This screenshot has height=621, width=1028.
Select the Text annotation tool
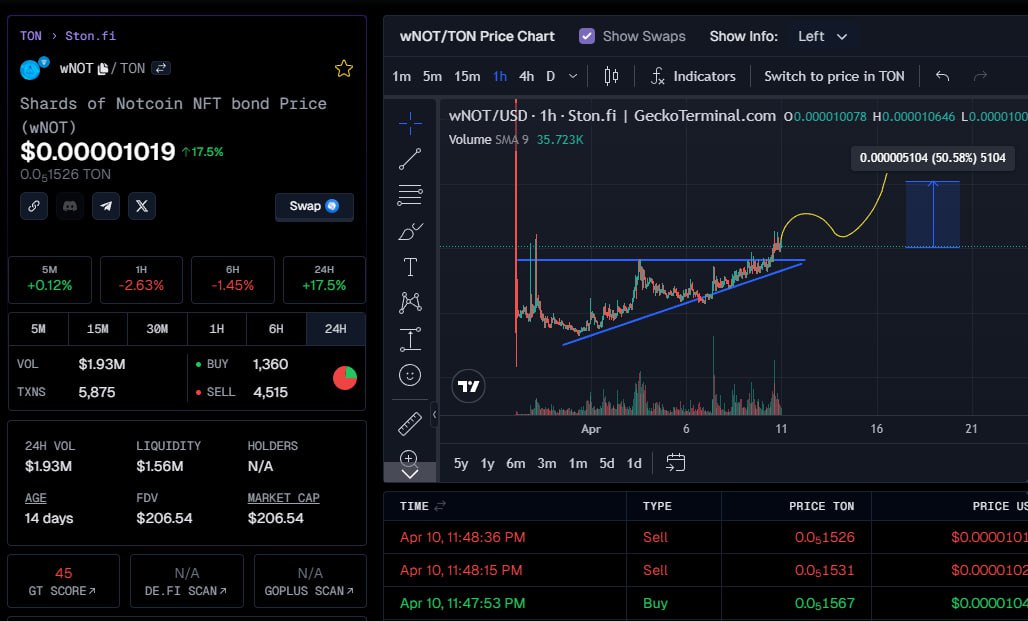[410, 267]
